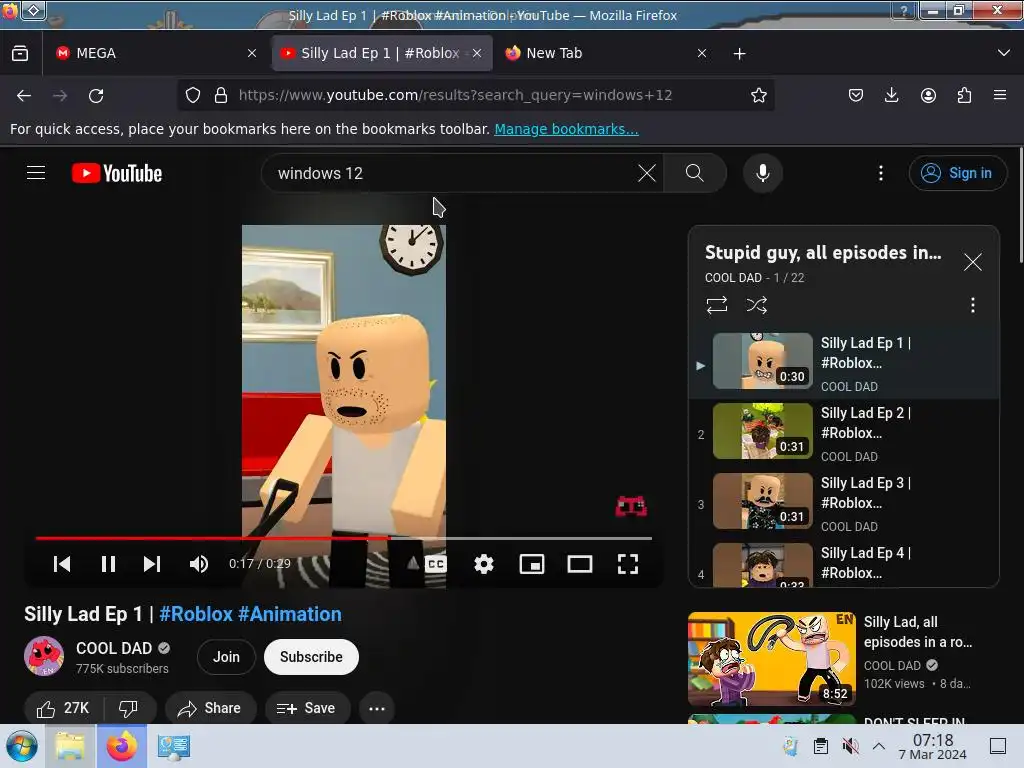The image size is (1024, 768).
Task: Expand system tray hidden icons
Action: 879,746
